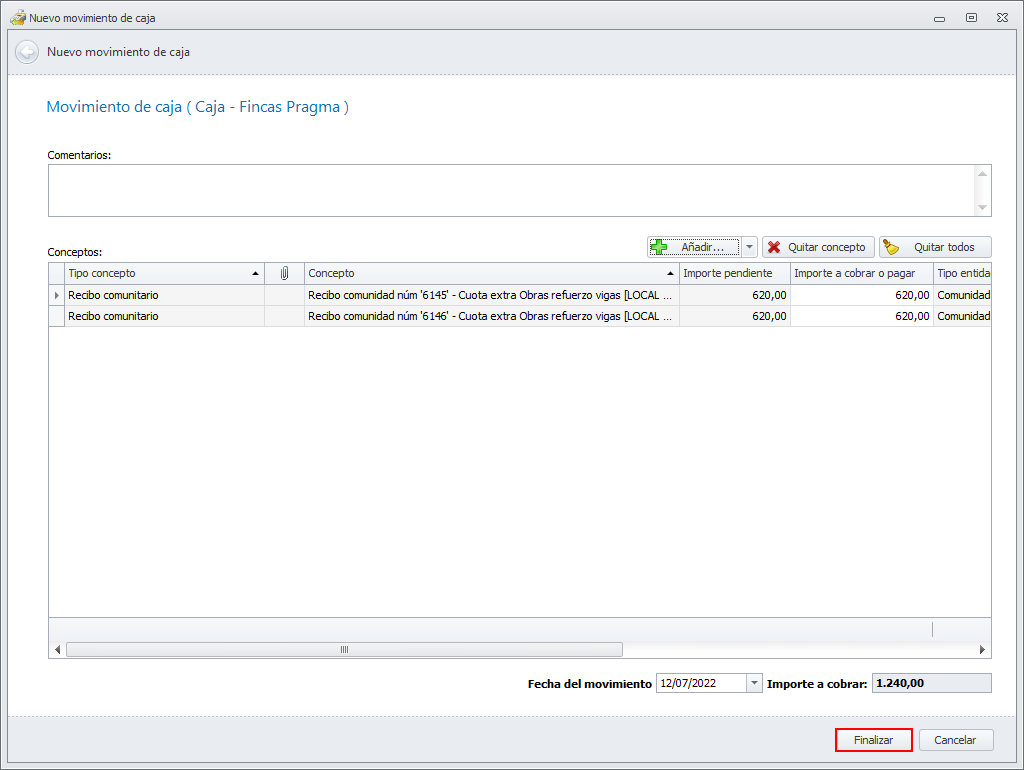Click Importe pendiente column header

pyautogui.click(x=735, y=273)
